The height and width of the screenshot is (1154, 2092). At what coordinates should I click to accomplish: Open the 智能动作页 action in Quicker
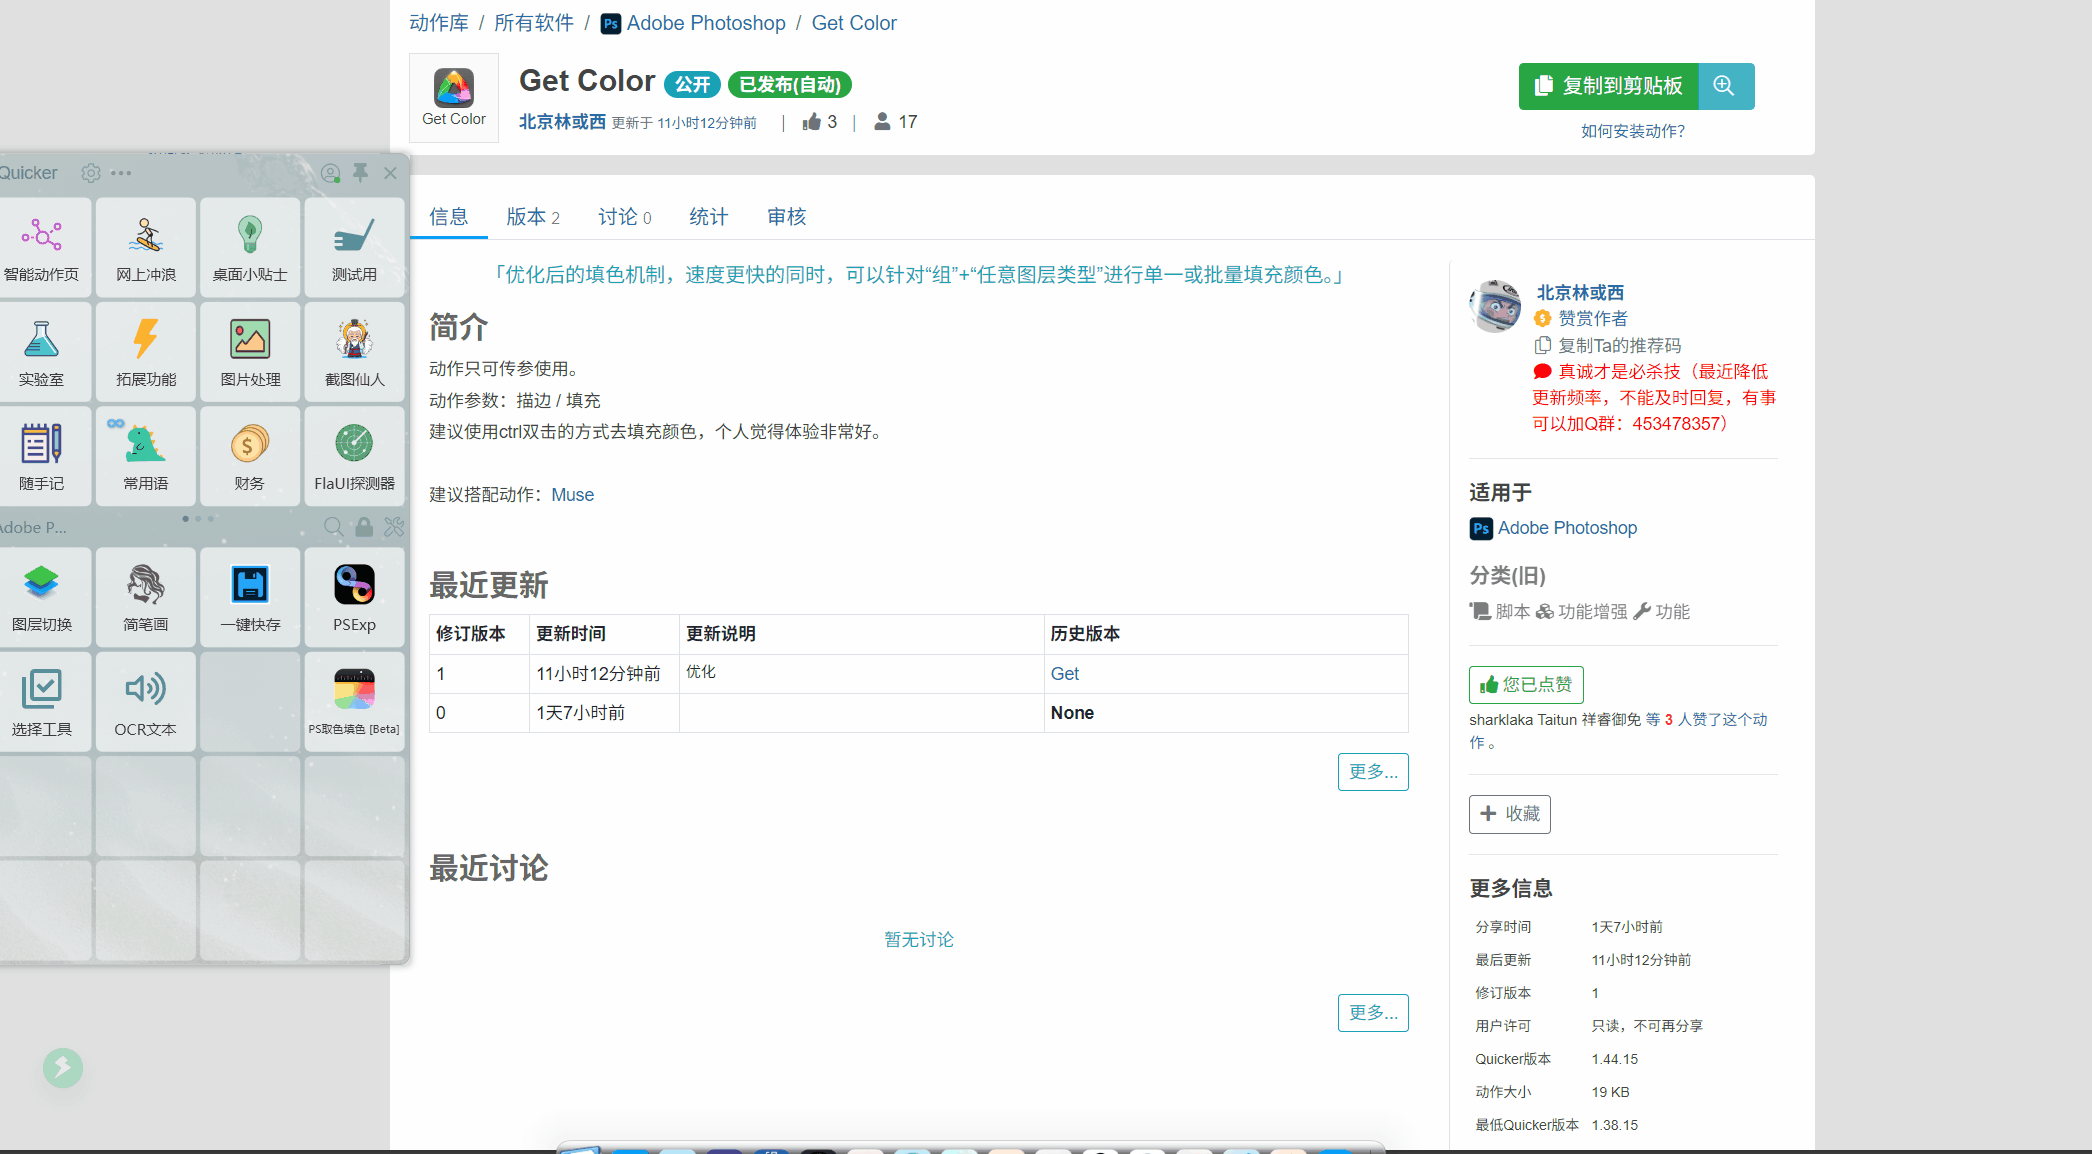pos(42,247)
